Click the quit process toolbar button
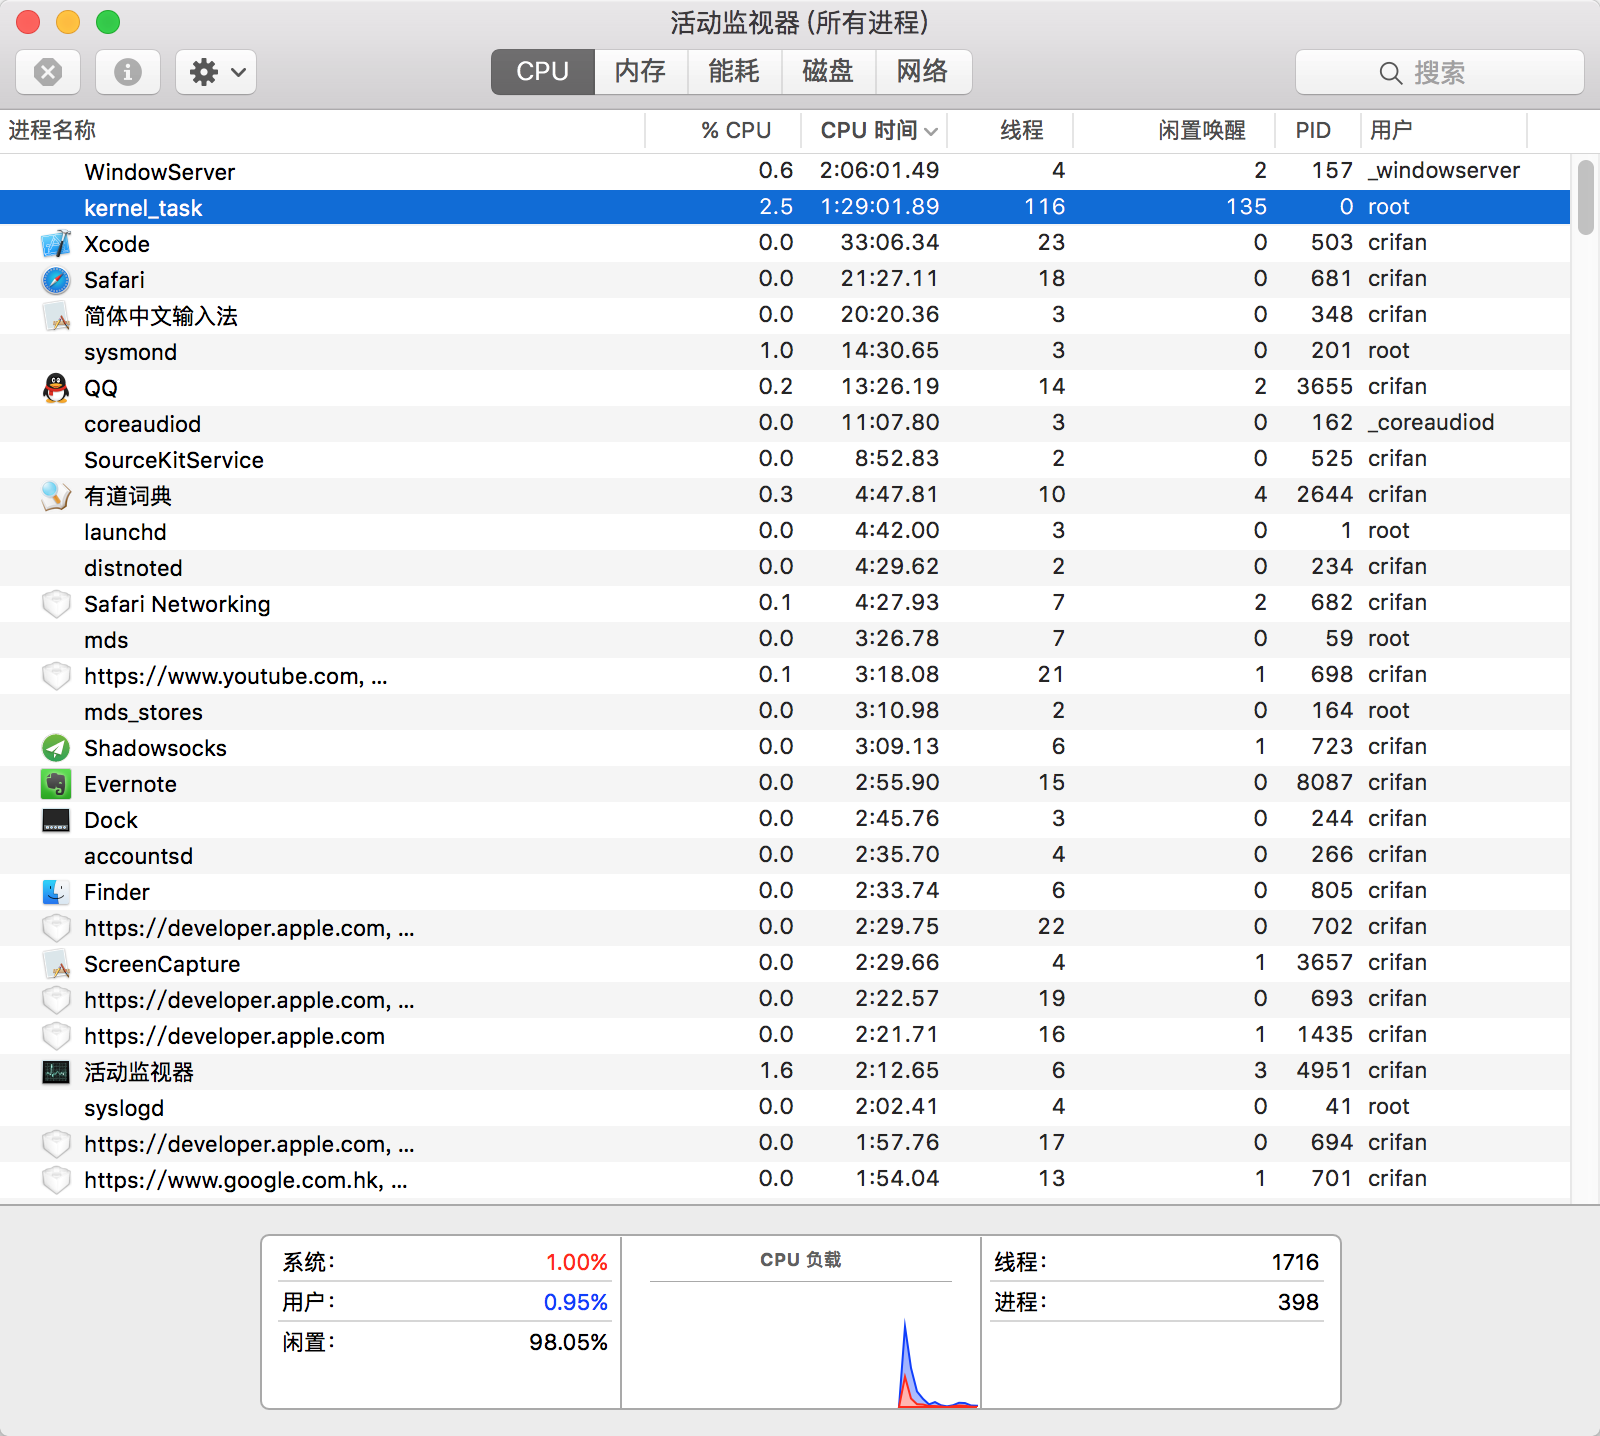The height and width of the screenshot is (1436, 1600). 48,72
